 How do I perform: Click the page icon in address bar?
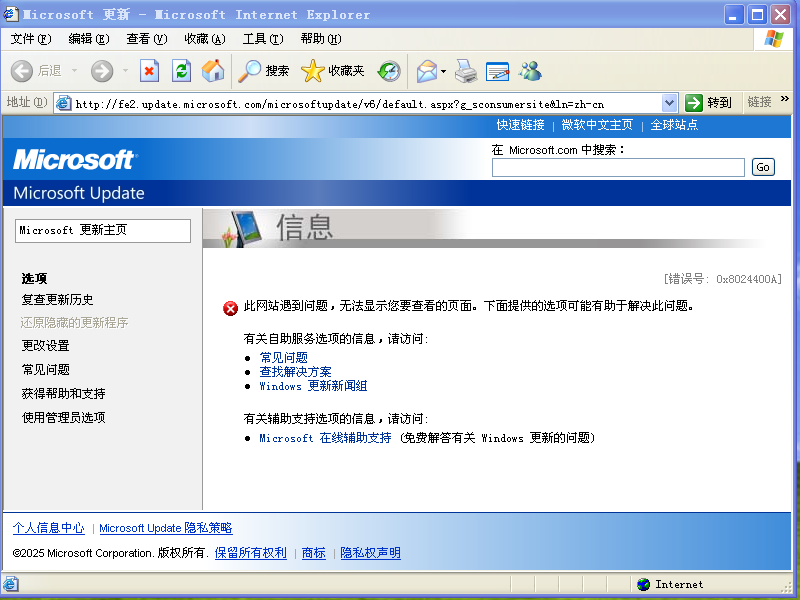(63, 104)
